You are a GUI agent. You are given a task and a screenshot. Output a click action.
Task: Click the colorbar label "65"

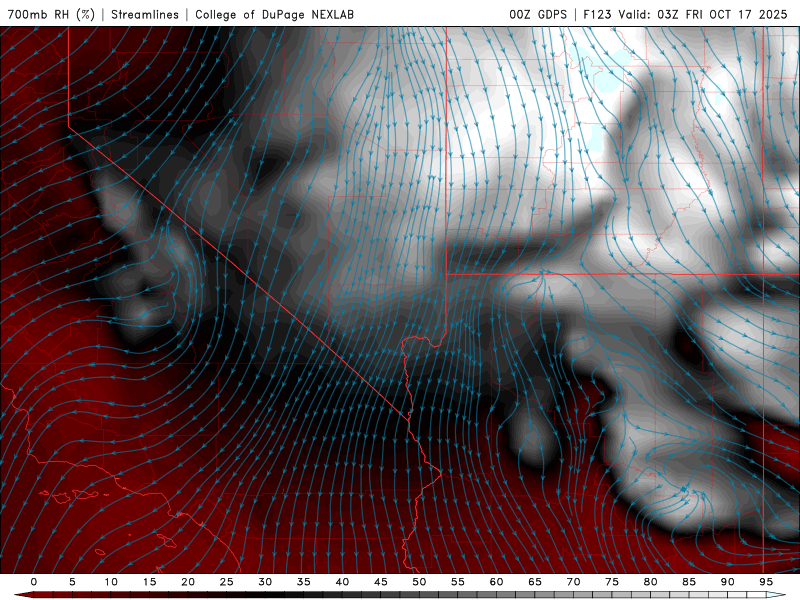(x=535, y=582)
